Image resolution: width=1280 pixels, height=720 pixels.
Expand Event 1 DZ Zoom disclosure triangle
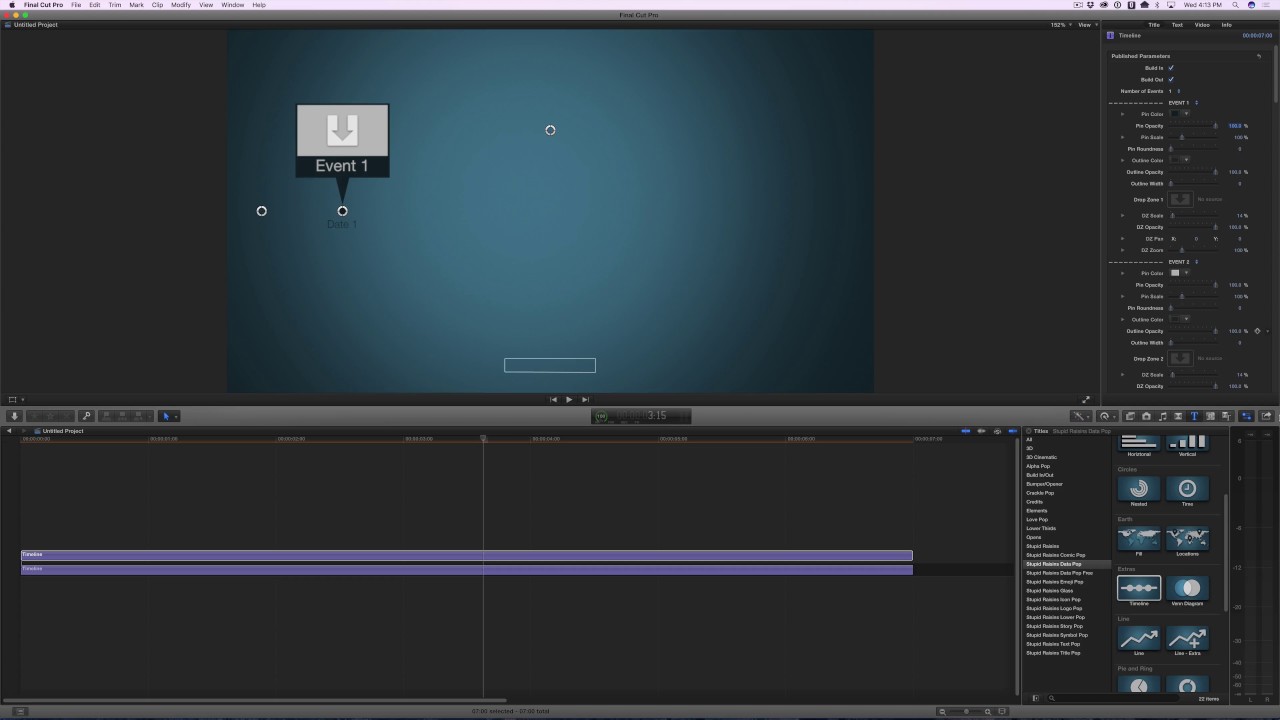pyautogui.click(x=1122, y=250)
